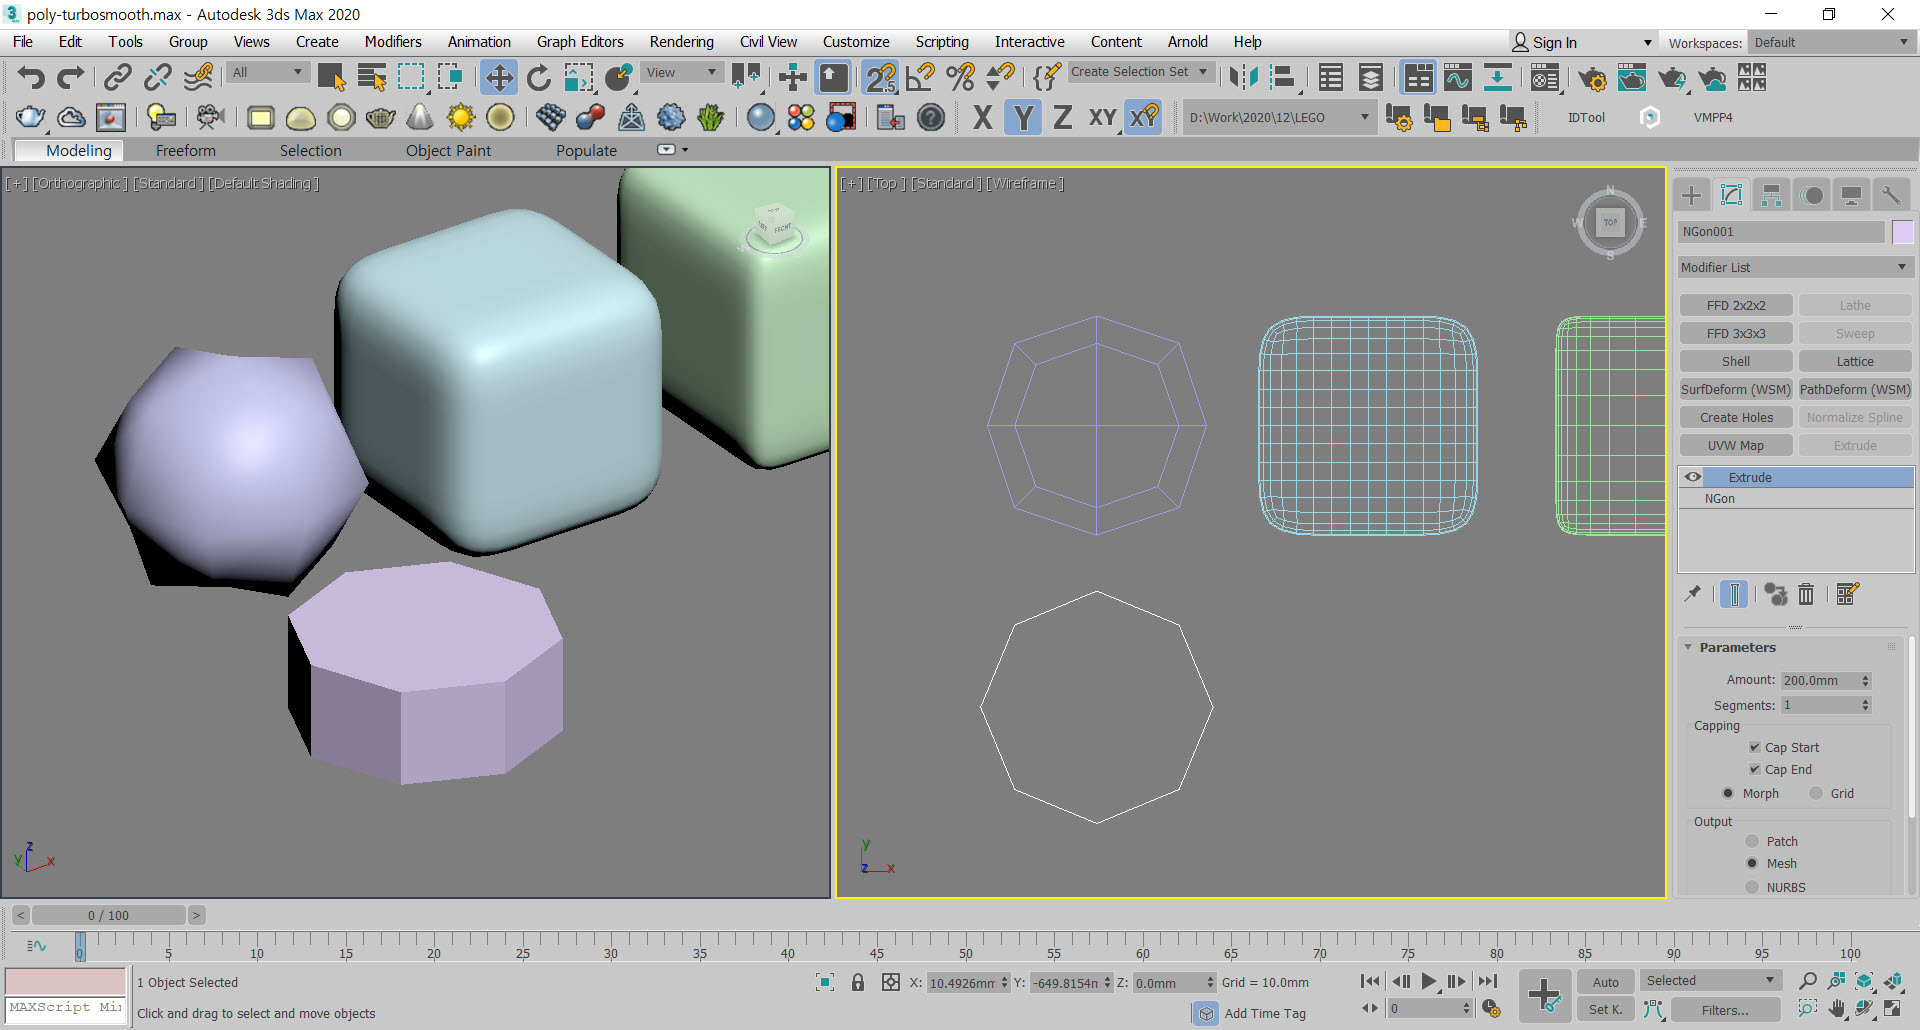Click the Shell modifier button

1736,361
